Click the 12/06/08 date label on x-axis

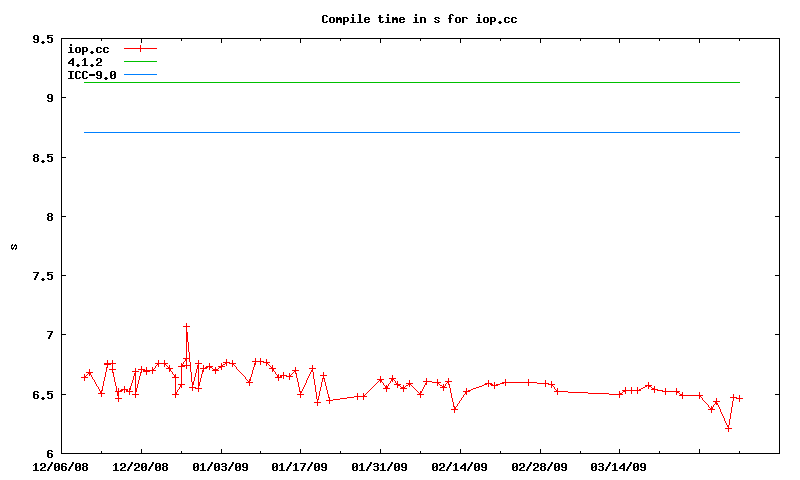[61, 466]
